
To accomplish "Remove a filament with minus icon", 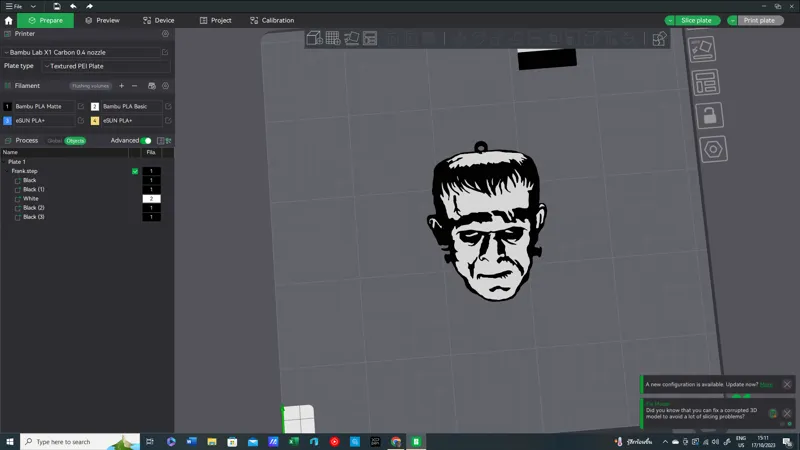I will (134, 86).
